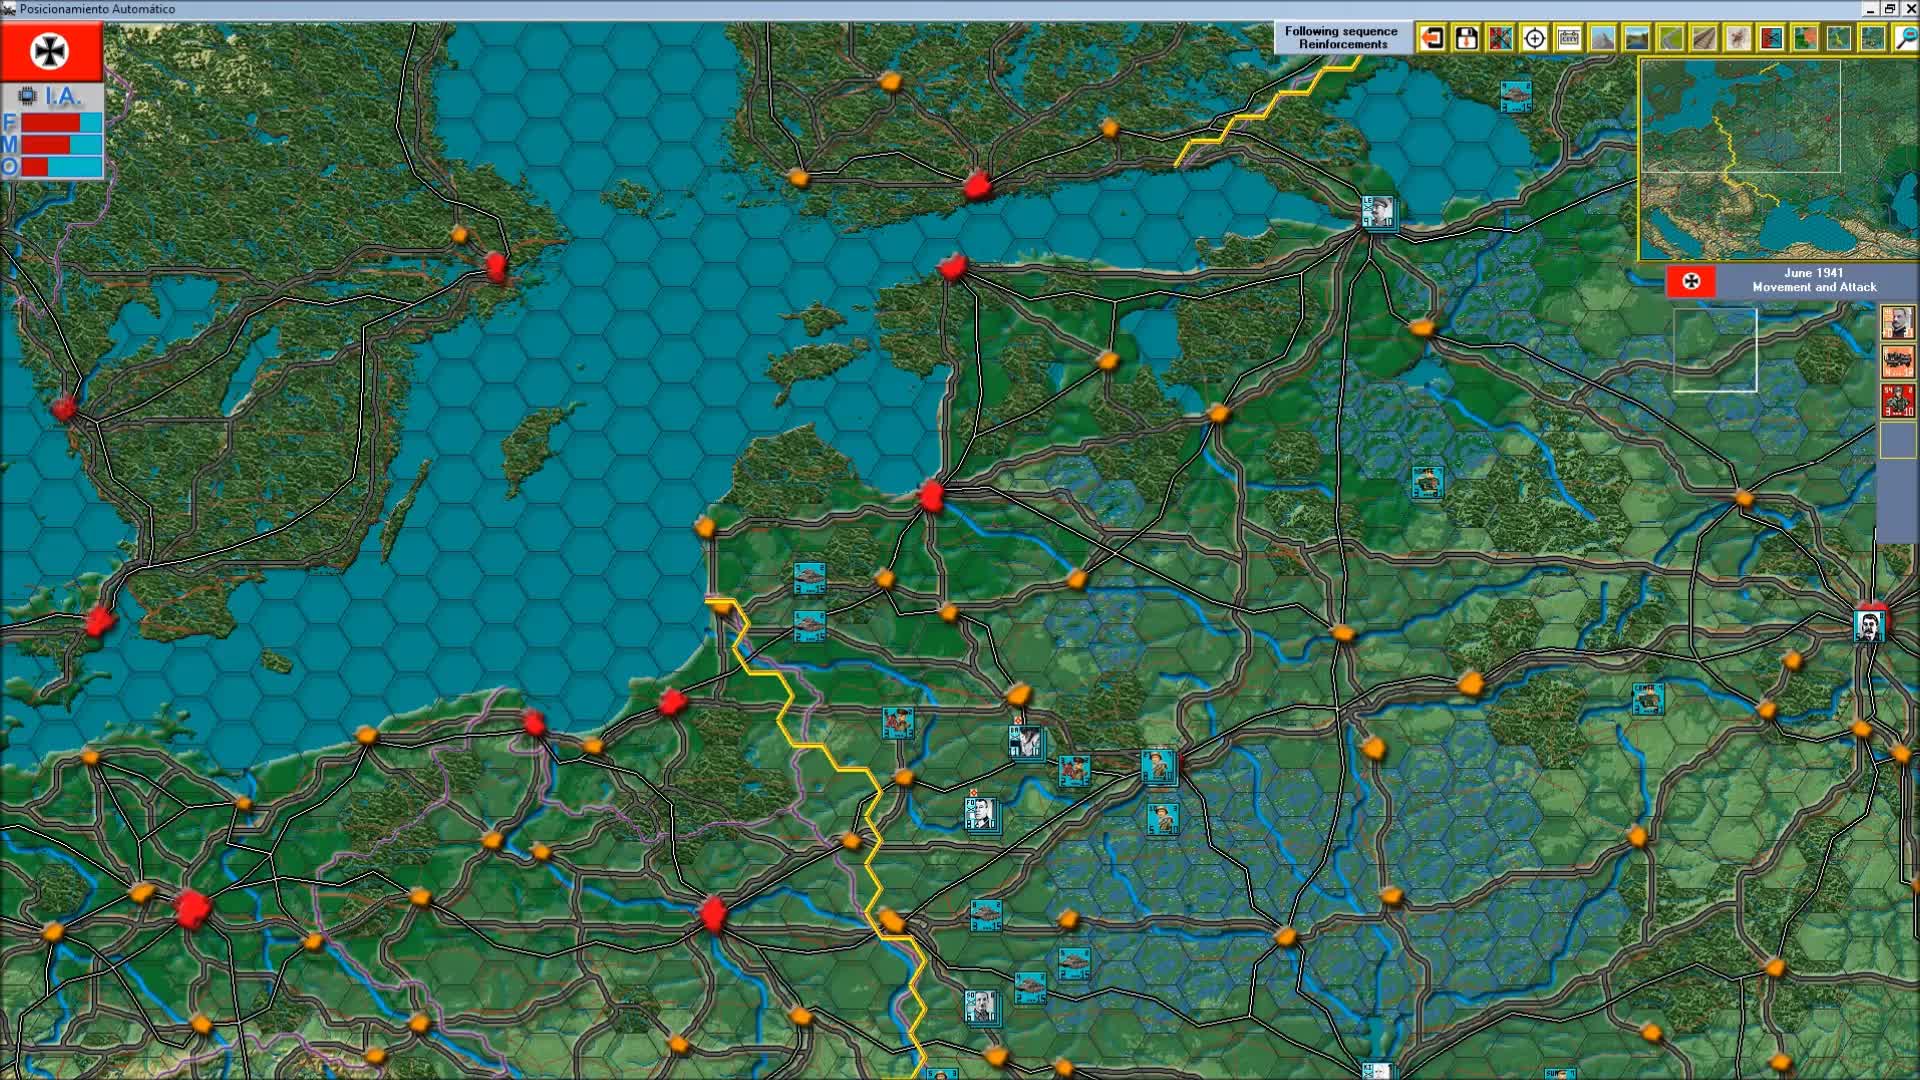Select the red infantry reinforcement unit
Viewport: 1920px width, 1080px height.
click(x=1897, y=400)
